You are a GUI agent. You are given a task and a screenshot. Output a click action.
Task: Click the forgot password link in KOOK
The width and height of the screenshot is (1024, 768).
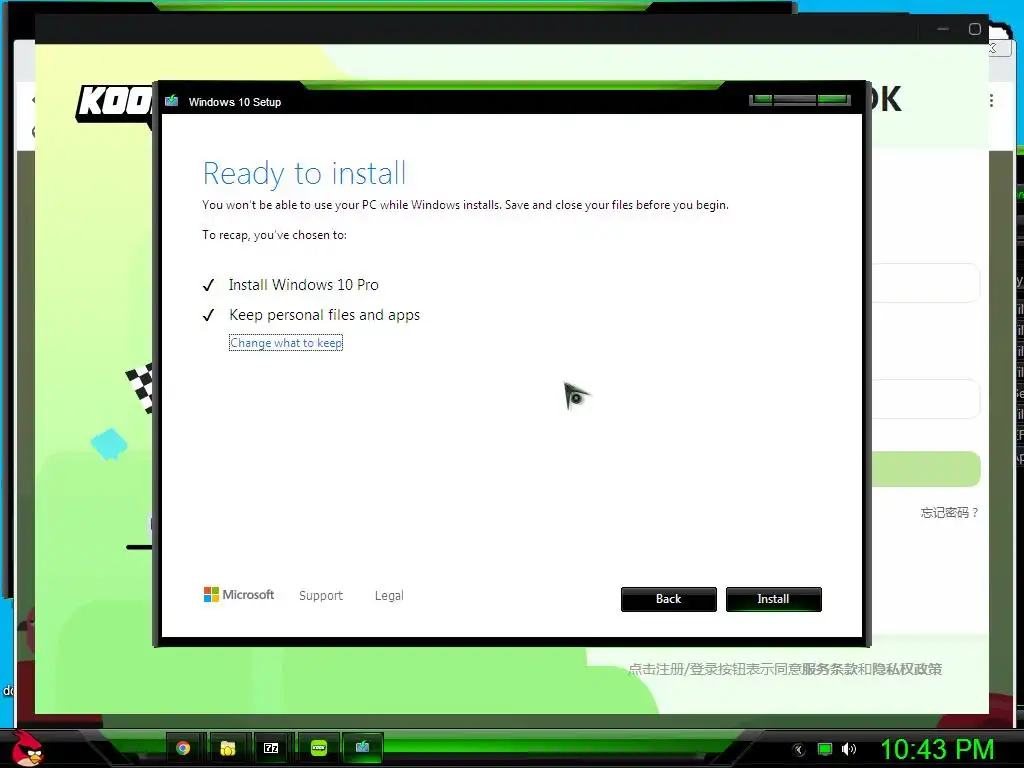[x=950, y=513]
